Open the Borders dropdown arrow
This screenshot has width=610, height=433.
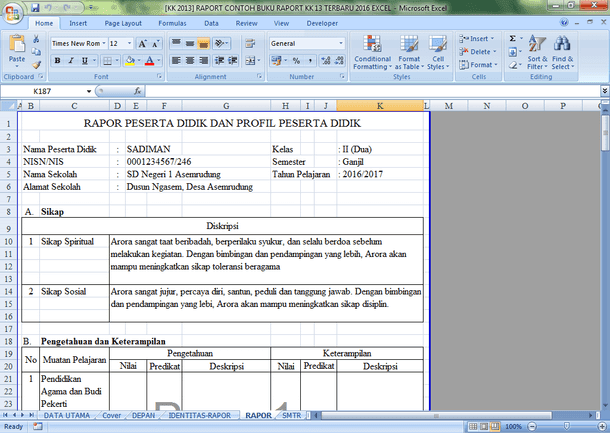[x=119, y=61]
